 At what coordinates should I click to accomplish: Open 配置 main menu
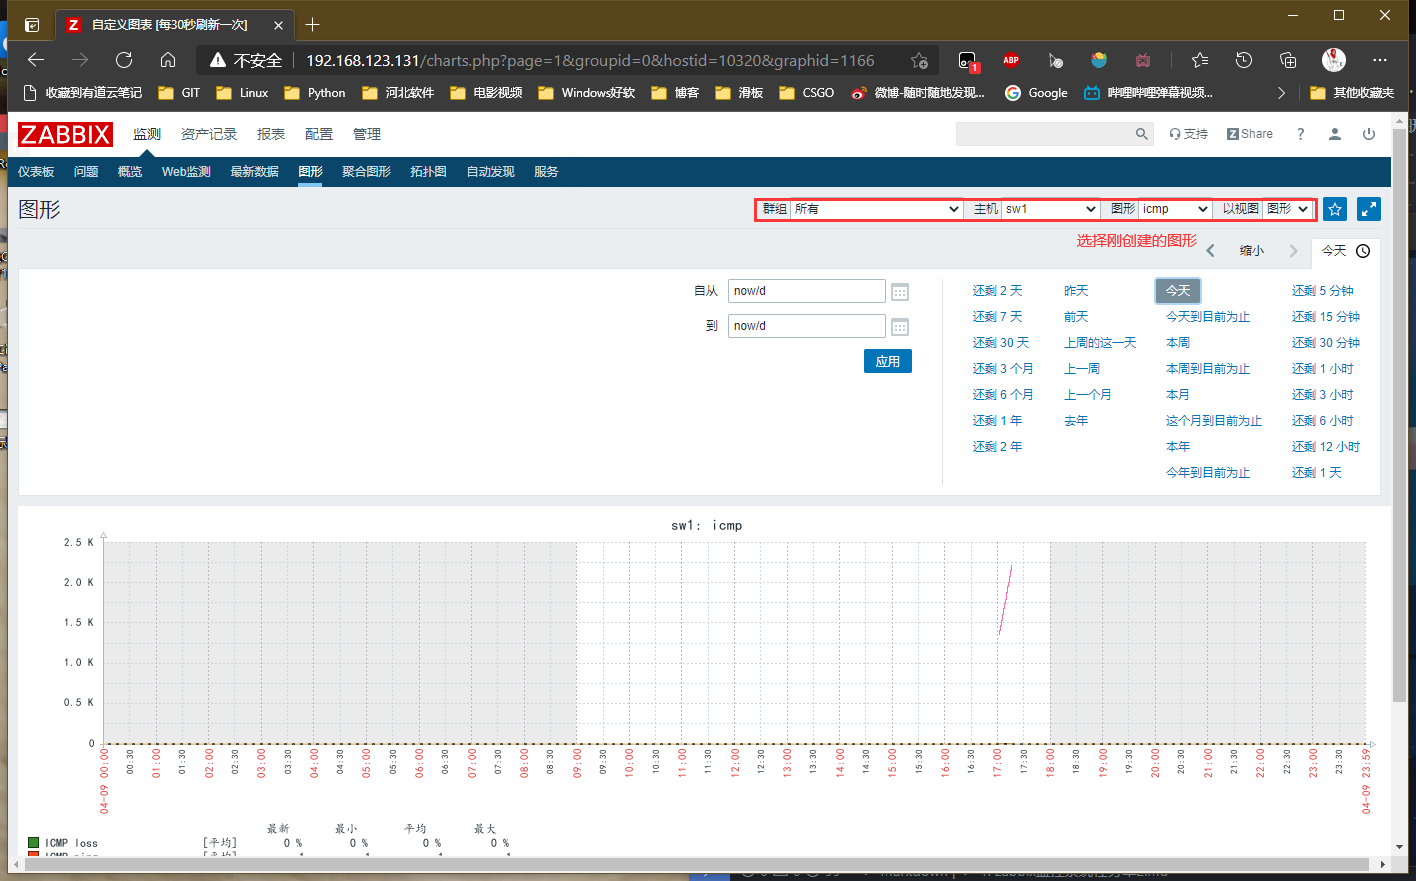[319, 134]
